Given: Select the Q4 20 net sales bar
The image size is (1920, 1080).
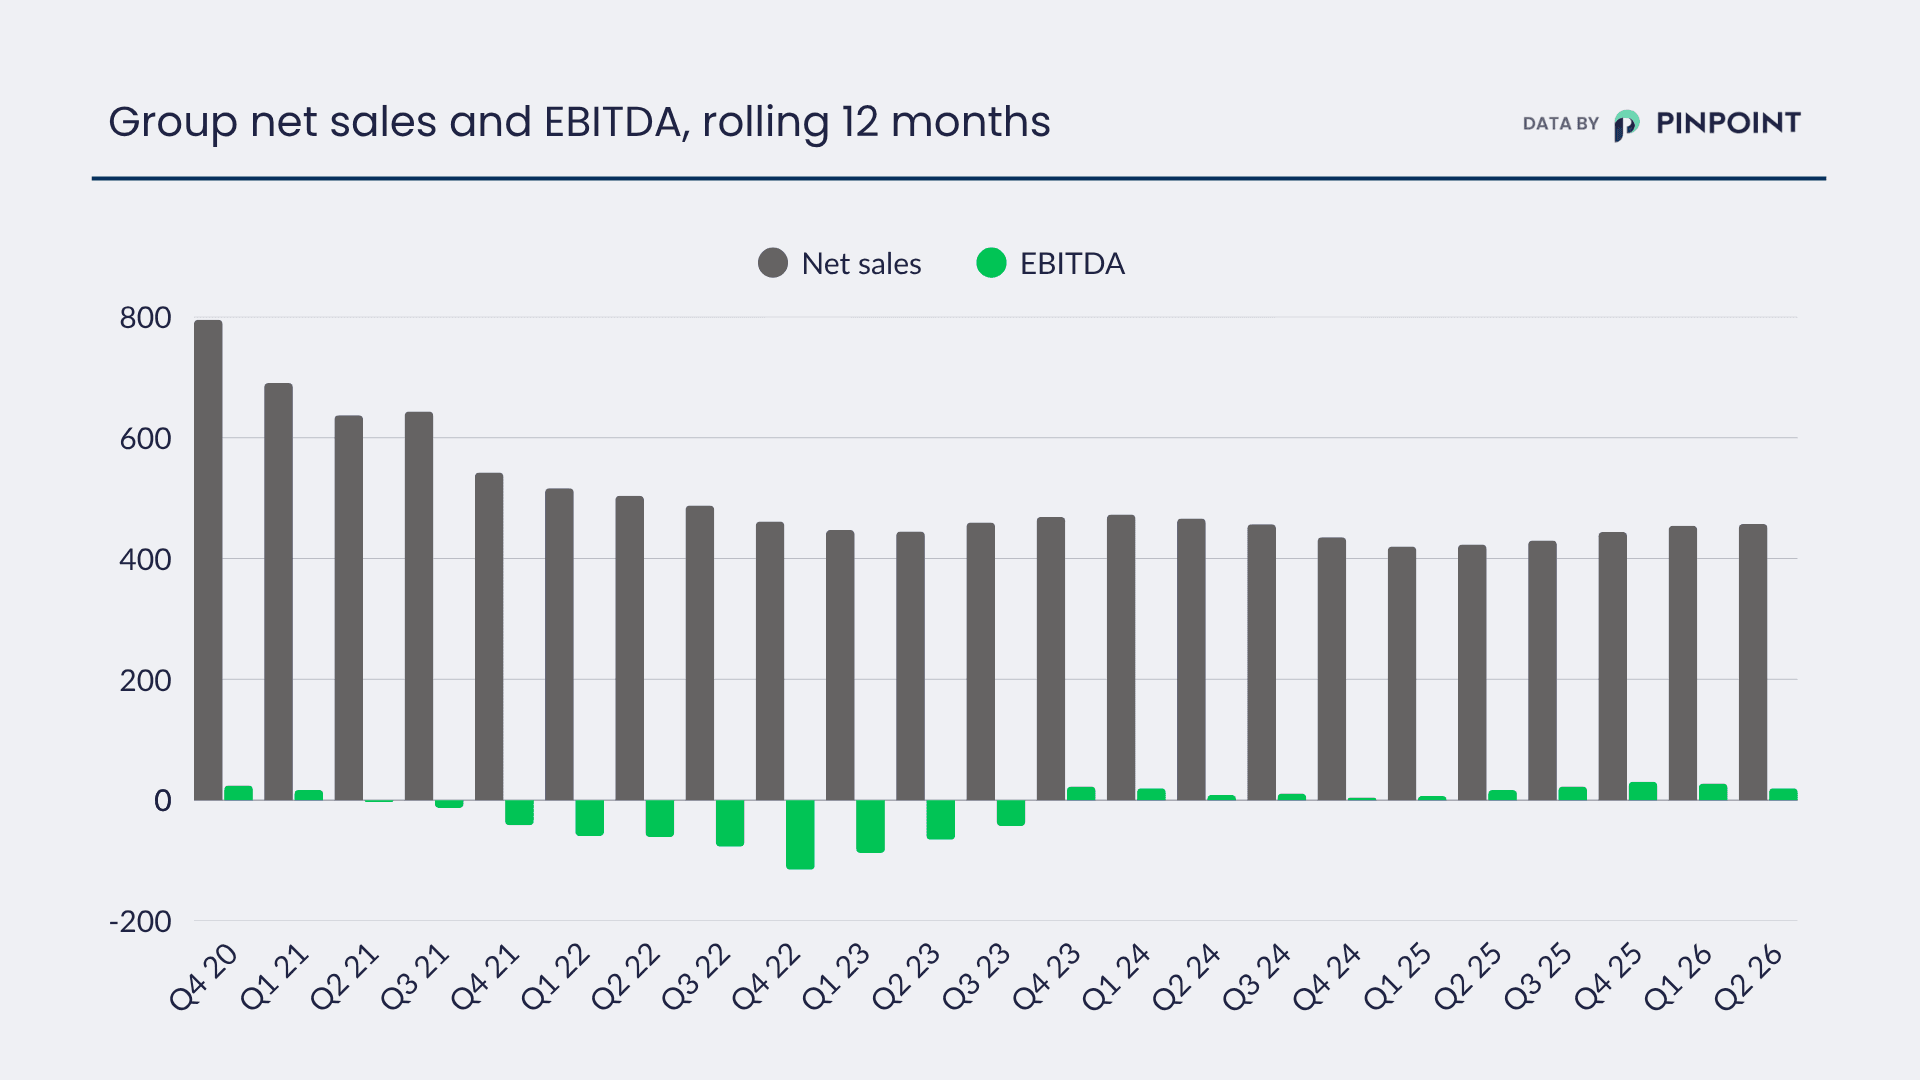Looking at the screenshot, I should tap(208, 560).
